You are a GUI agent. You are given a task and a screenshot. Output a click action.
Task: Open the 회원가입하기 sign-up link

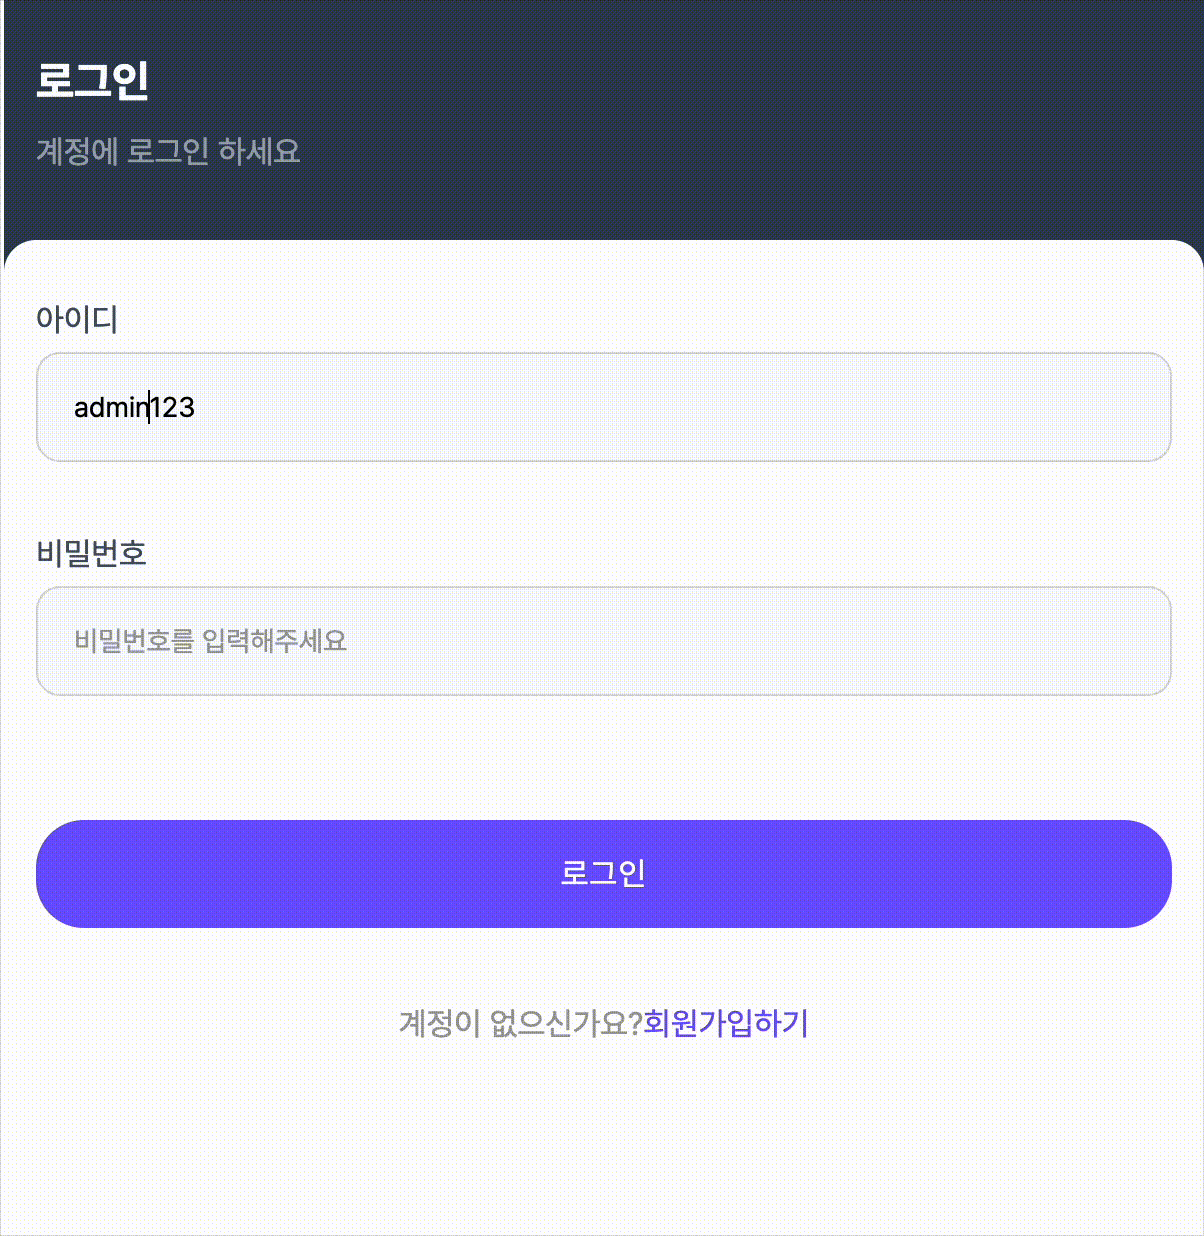point(725,1023)
